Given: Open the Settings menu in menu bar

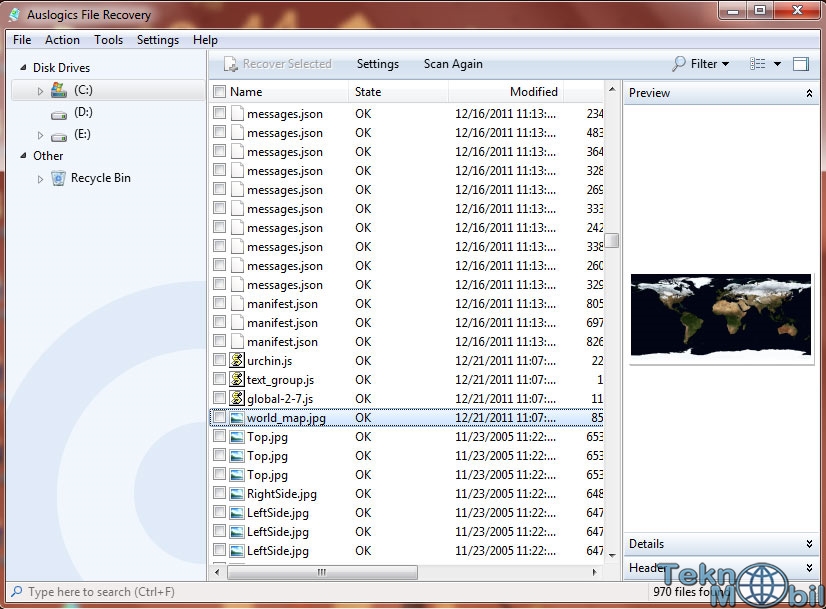Looking at the screenshot, I should 158,40.
